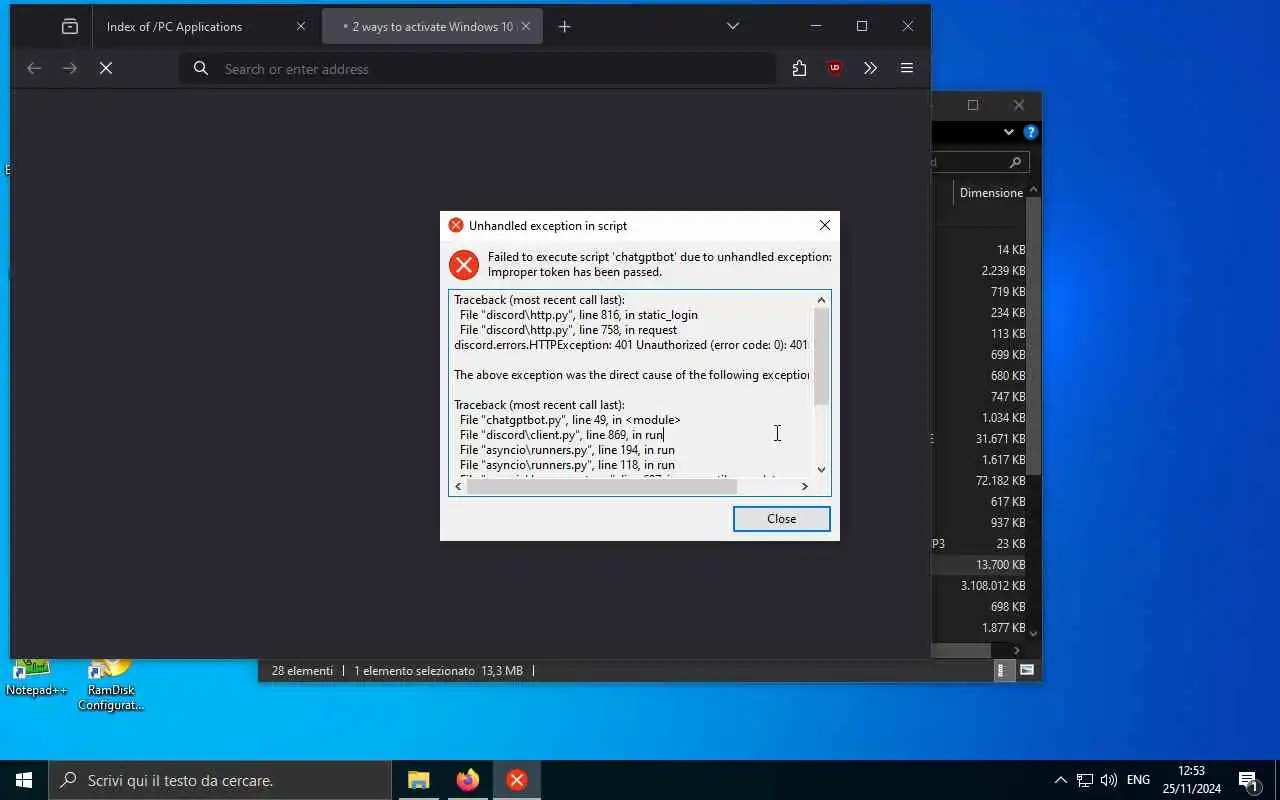Select the 2 ways to activate Windows 10 tab

tap(432, 27)
